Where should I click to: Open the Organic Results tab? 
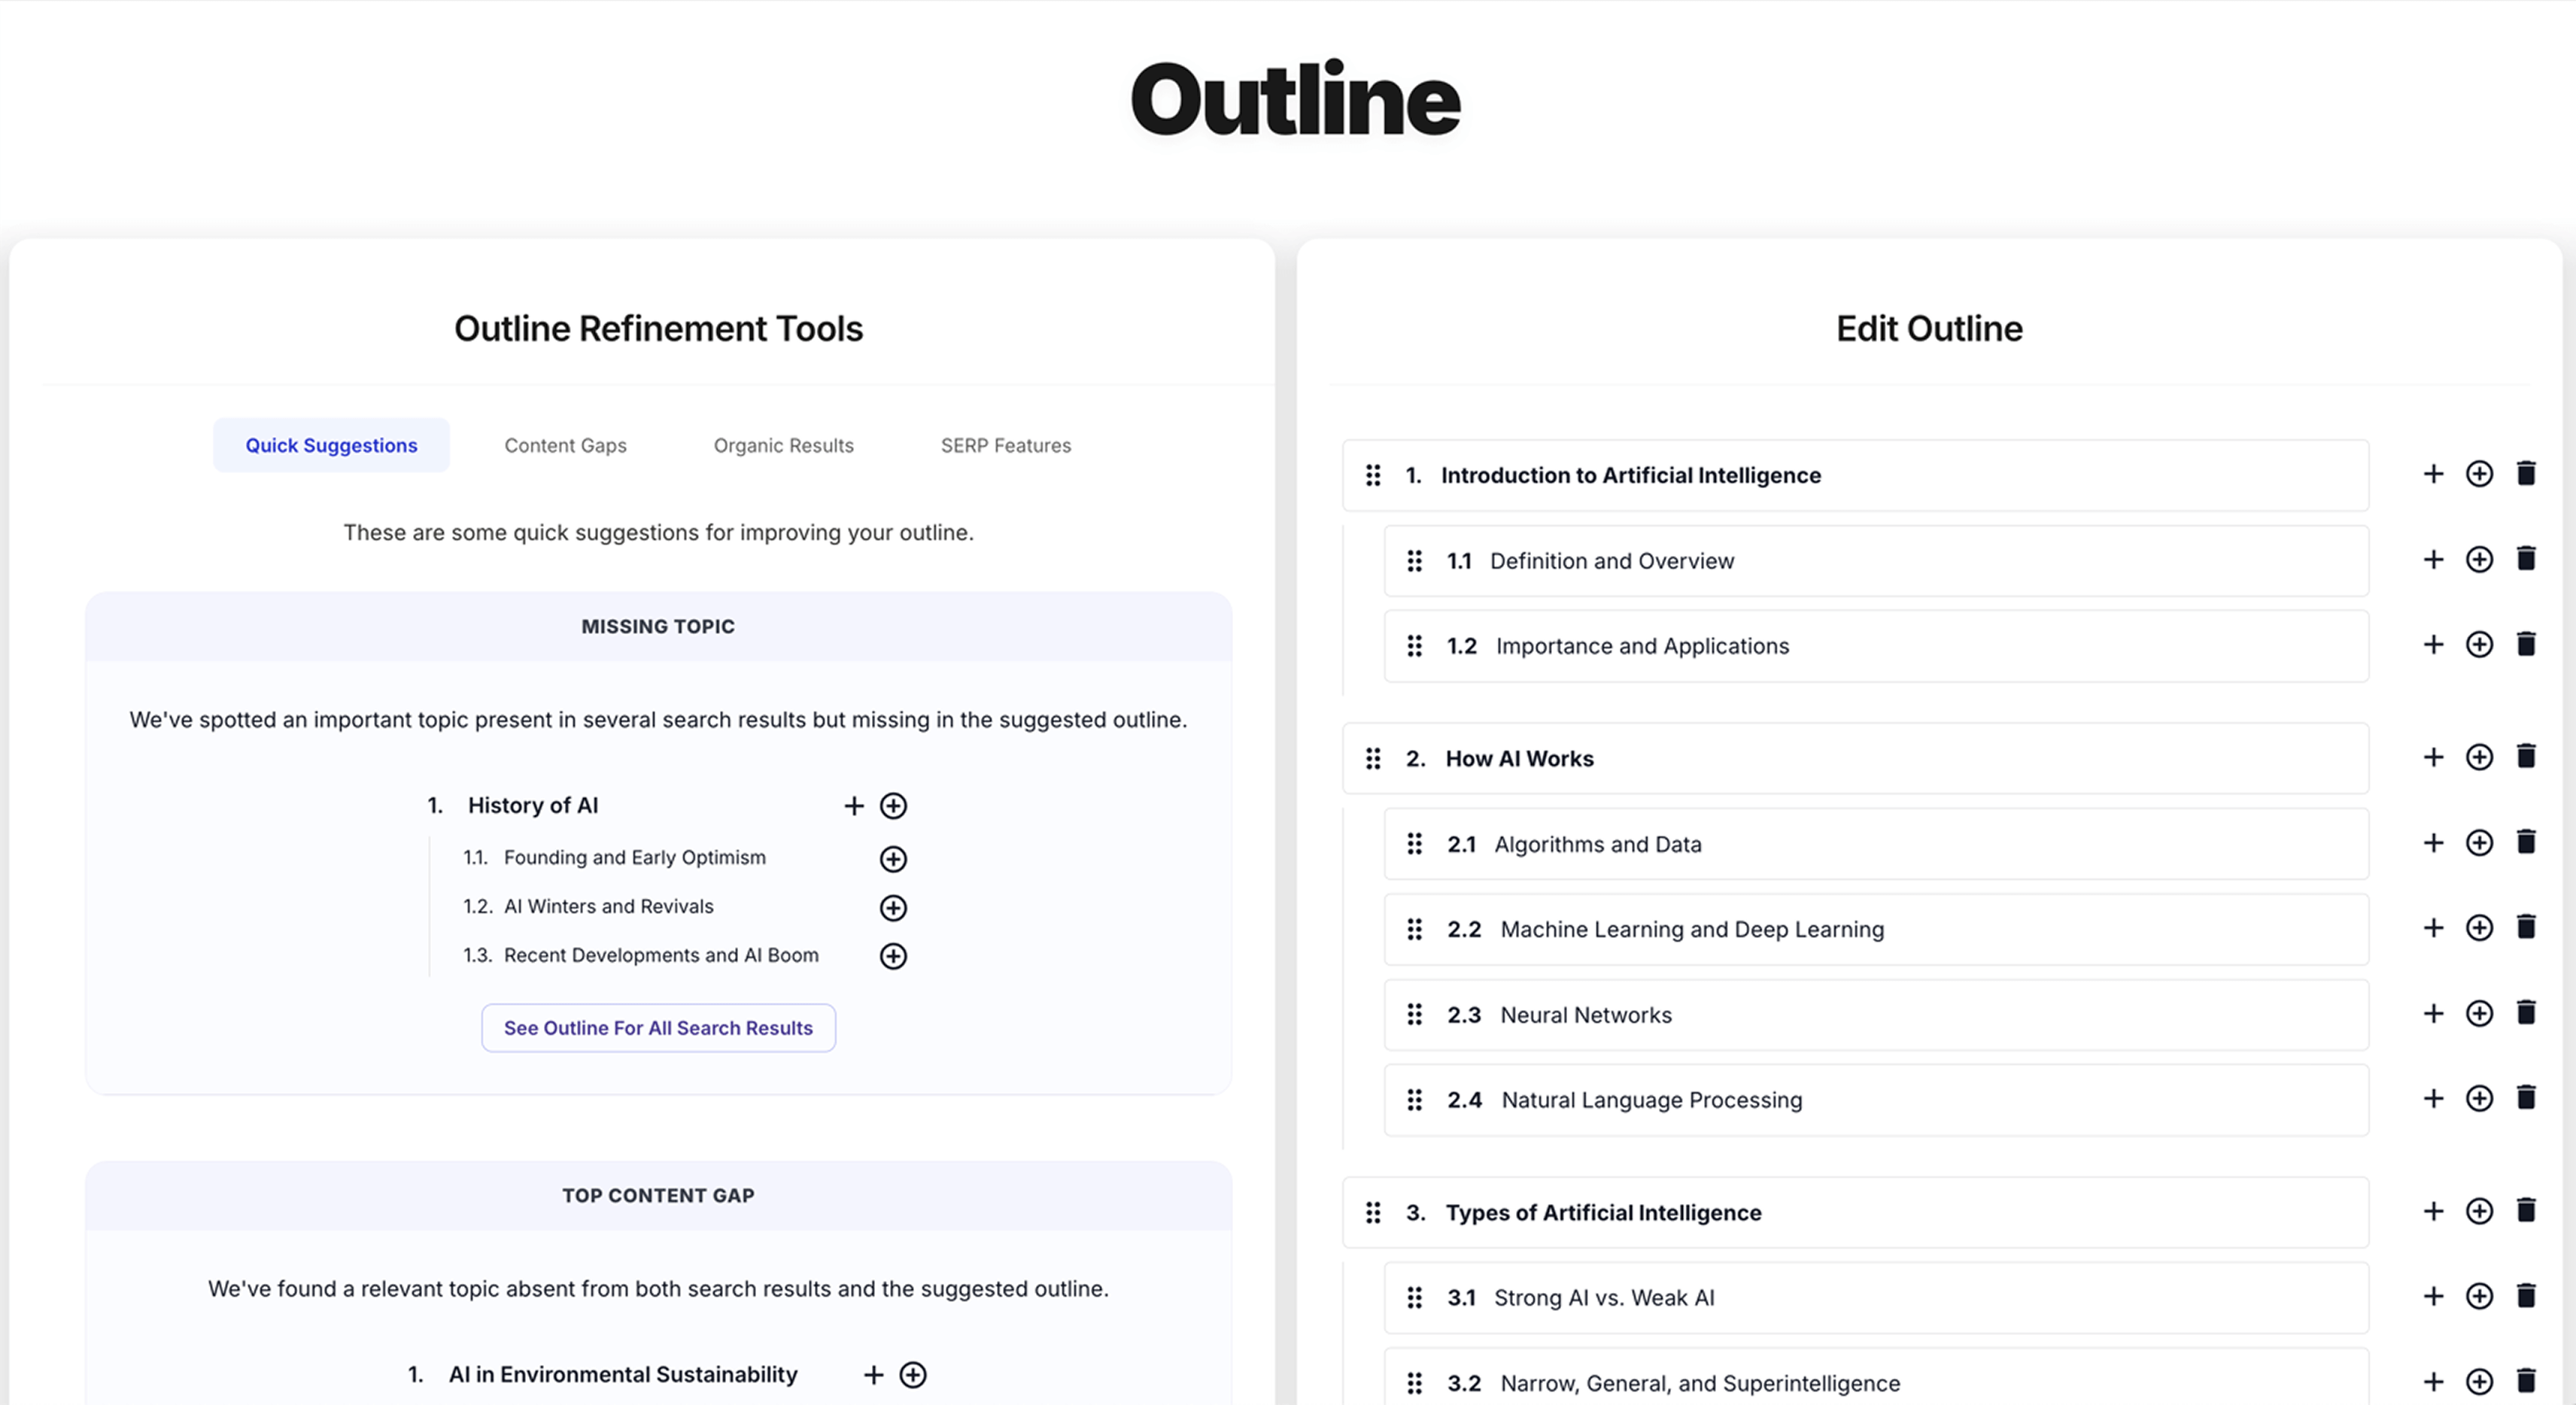click(x=783, y=445)
